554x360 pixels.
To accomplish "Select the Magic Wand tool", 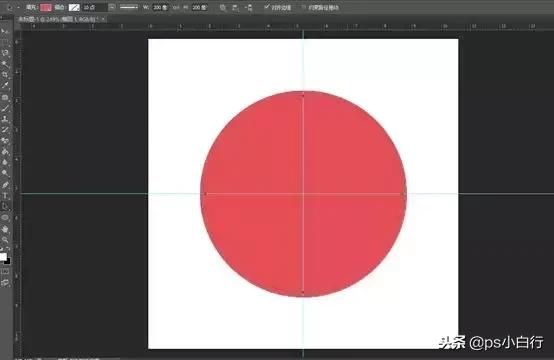I will pos(5,64).
